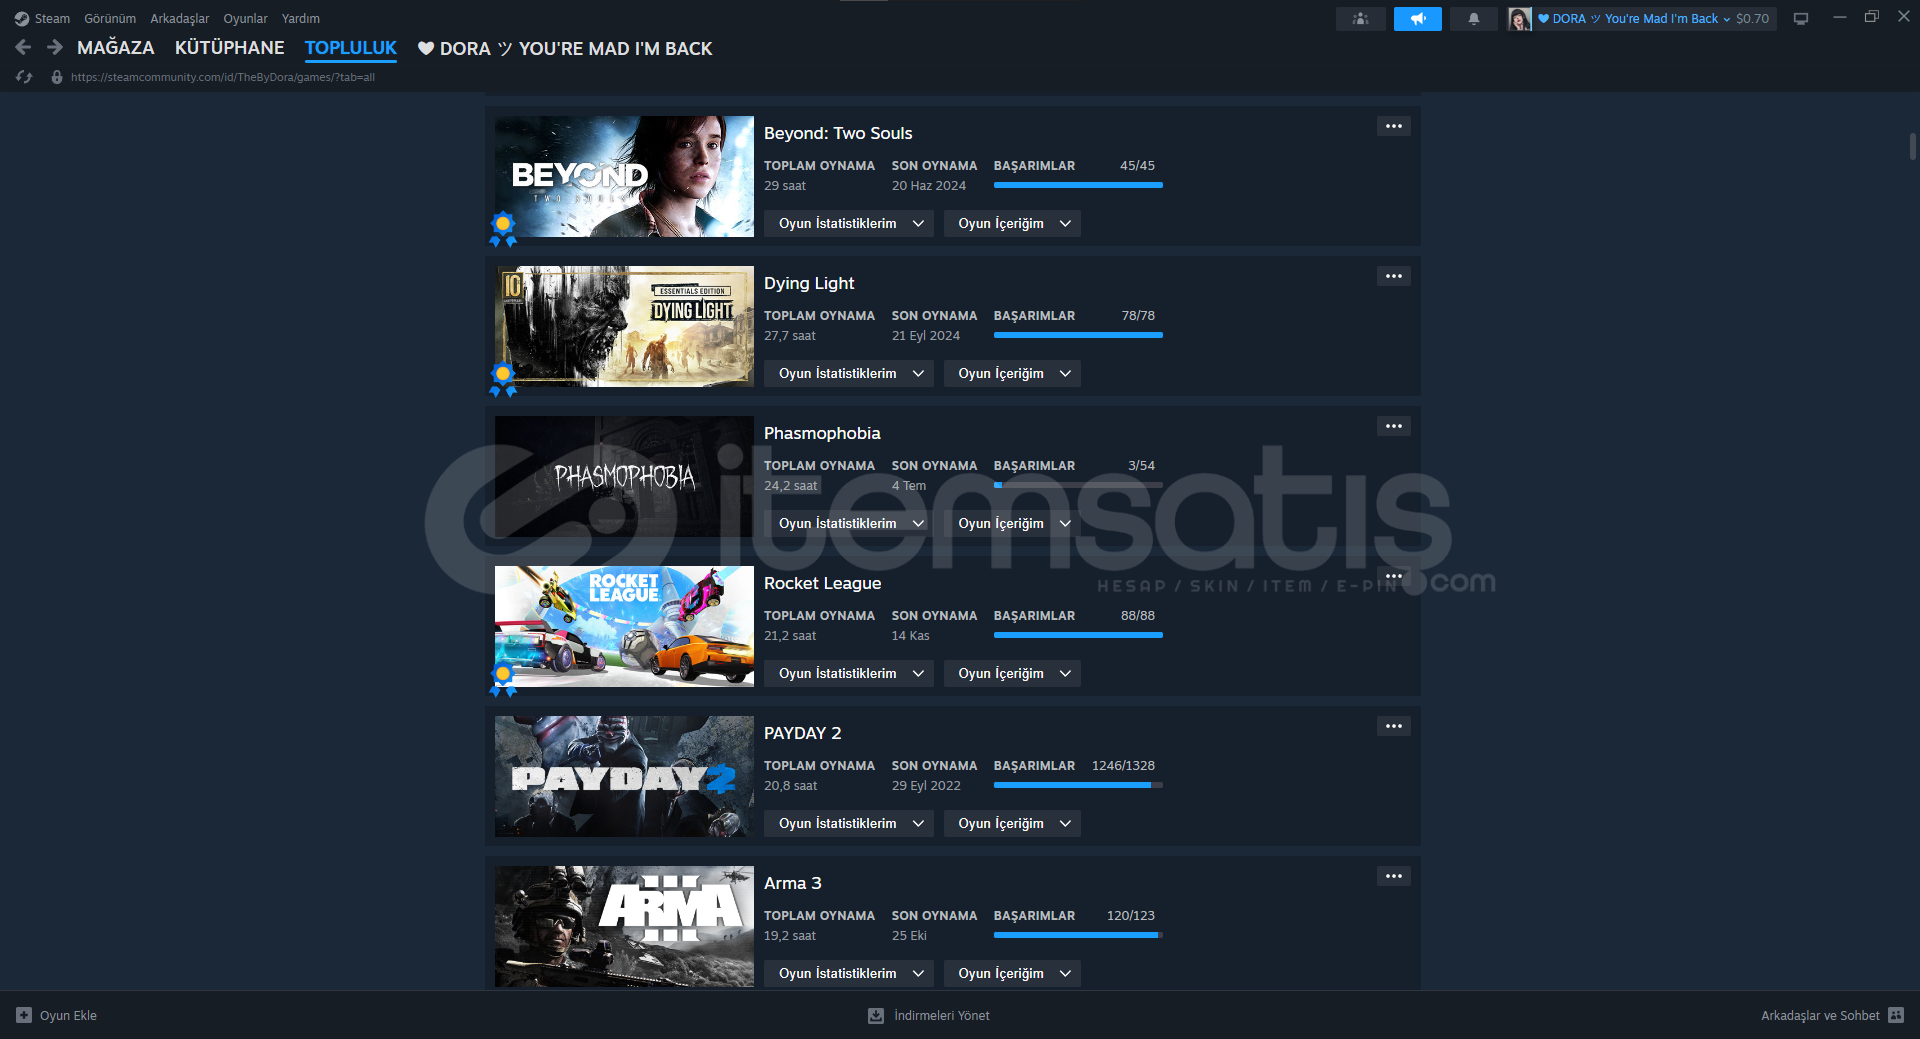Open the options menu for PAYDAY 2
1920x1039 pixels.
1394,726
